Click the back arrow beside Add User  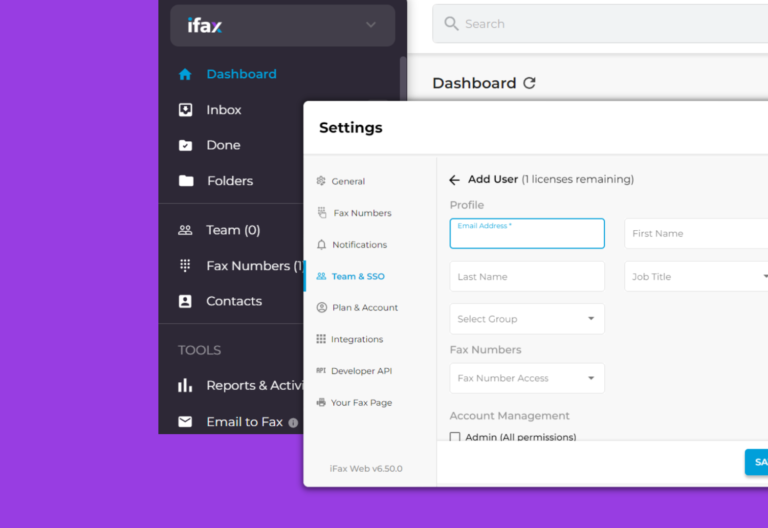[454, 180]
